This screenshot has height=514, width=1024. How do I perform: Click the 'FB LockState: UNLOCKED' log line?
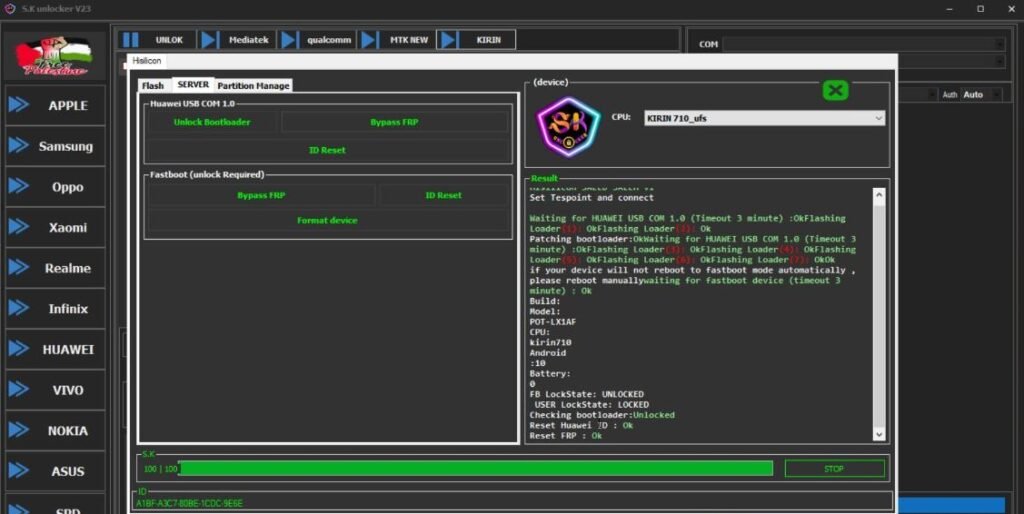(586, 394)
